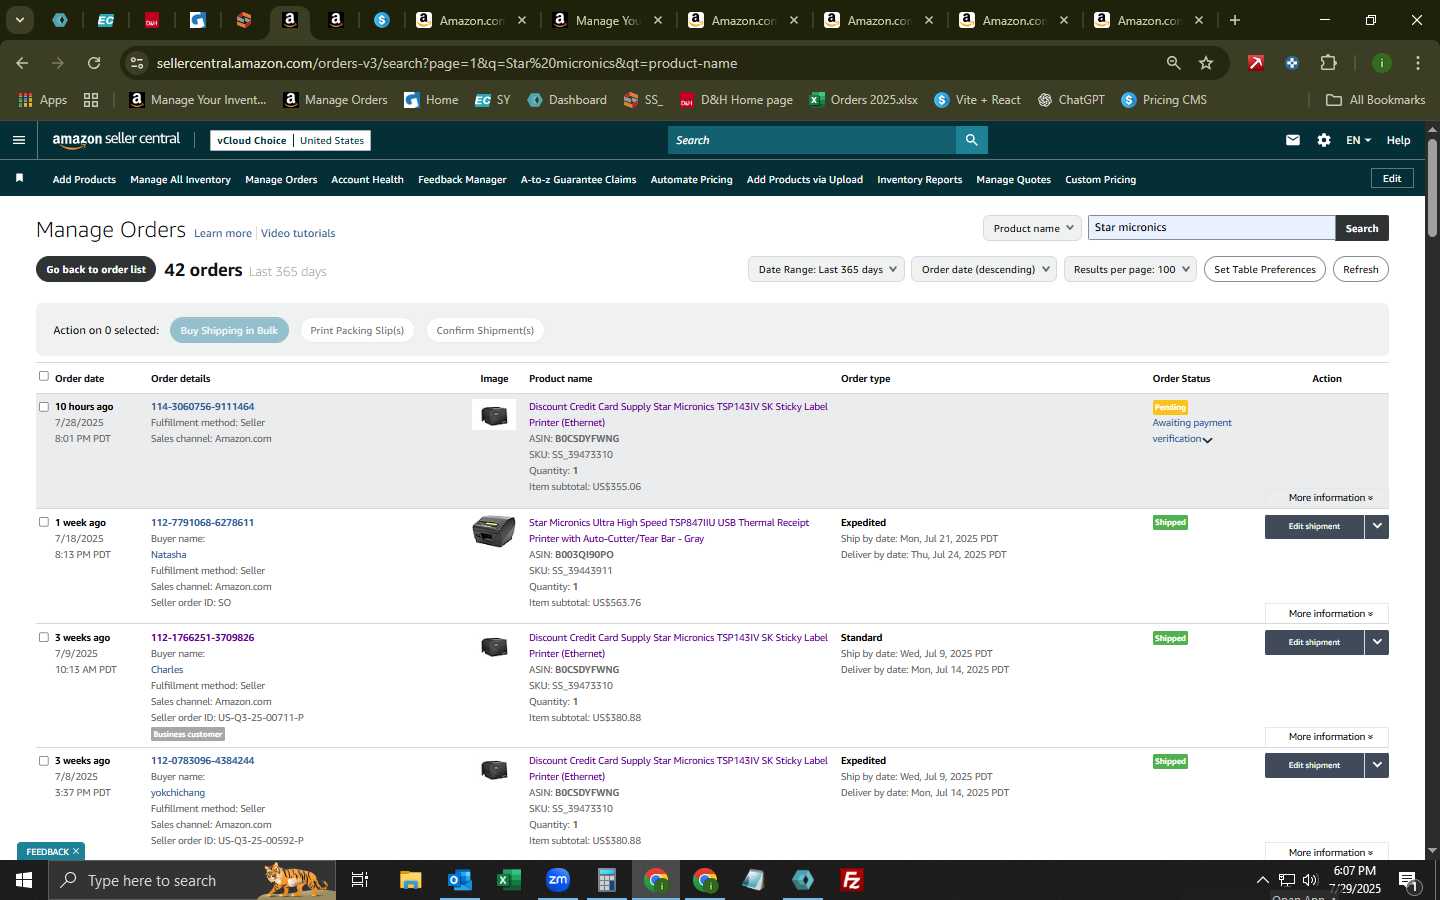Reload the page with browser refresh icon
1440x900 pixels.
(x=94, y=63)
